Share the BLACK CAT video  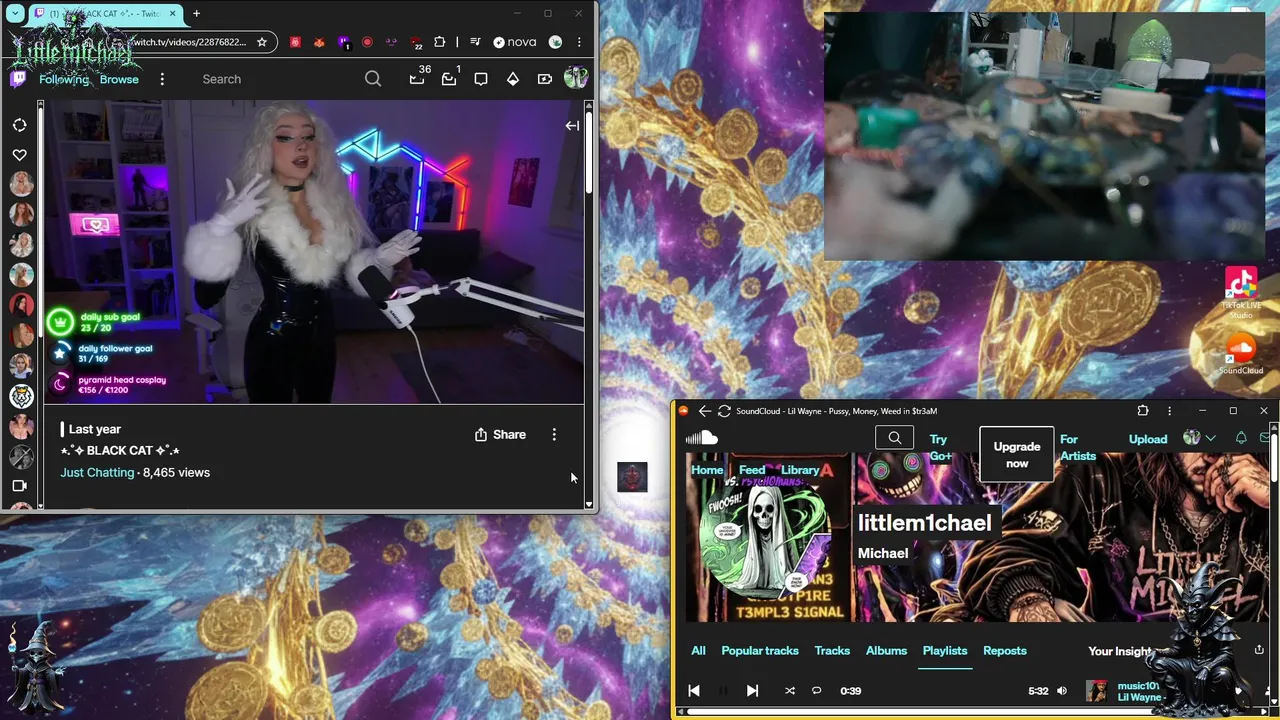click(500, 434)
